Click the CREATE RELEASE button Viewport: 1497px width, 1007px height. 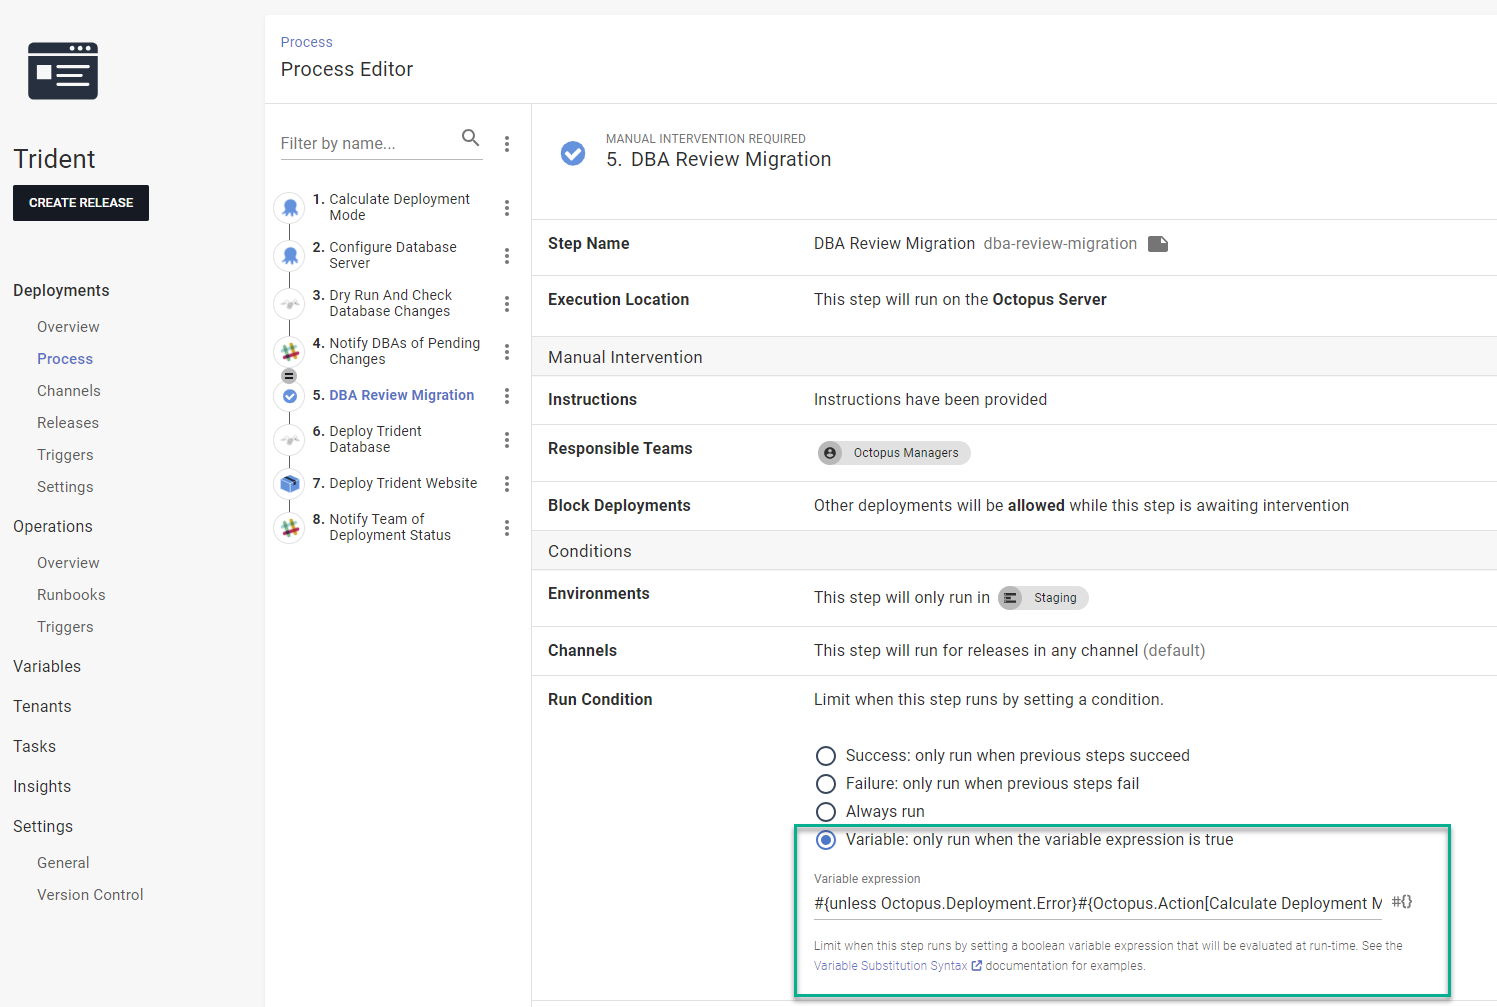click(x=80, y=202)
